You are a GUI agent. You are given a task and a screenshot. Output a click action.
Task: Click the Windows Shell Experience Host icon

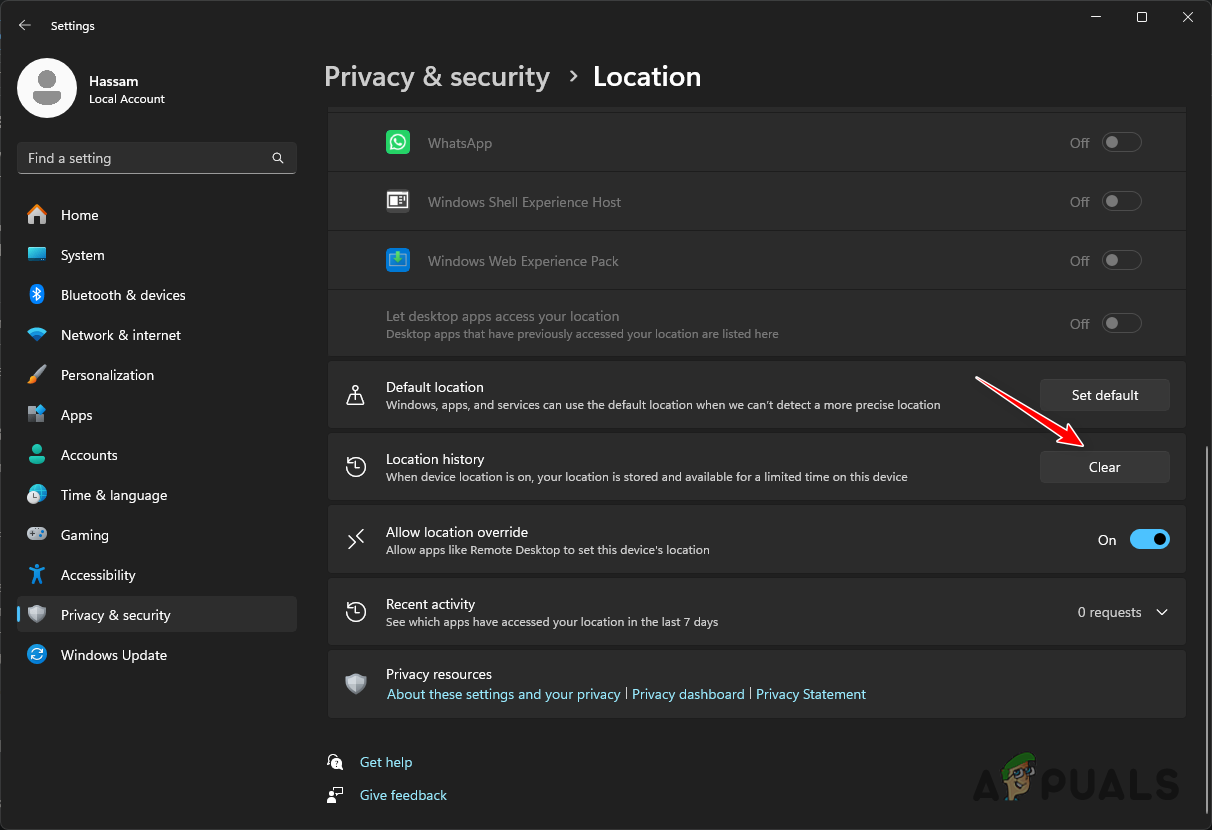pos(397,201)
